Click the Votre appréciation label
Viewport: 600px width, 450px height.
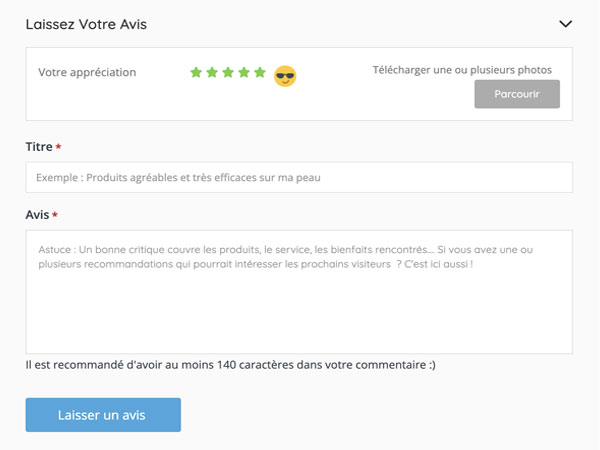pyautogui.click(x=87, y=72)
